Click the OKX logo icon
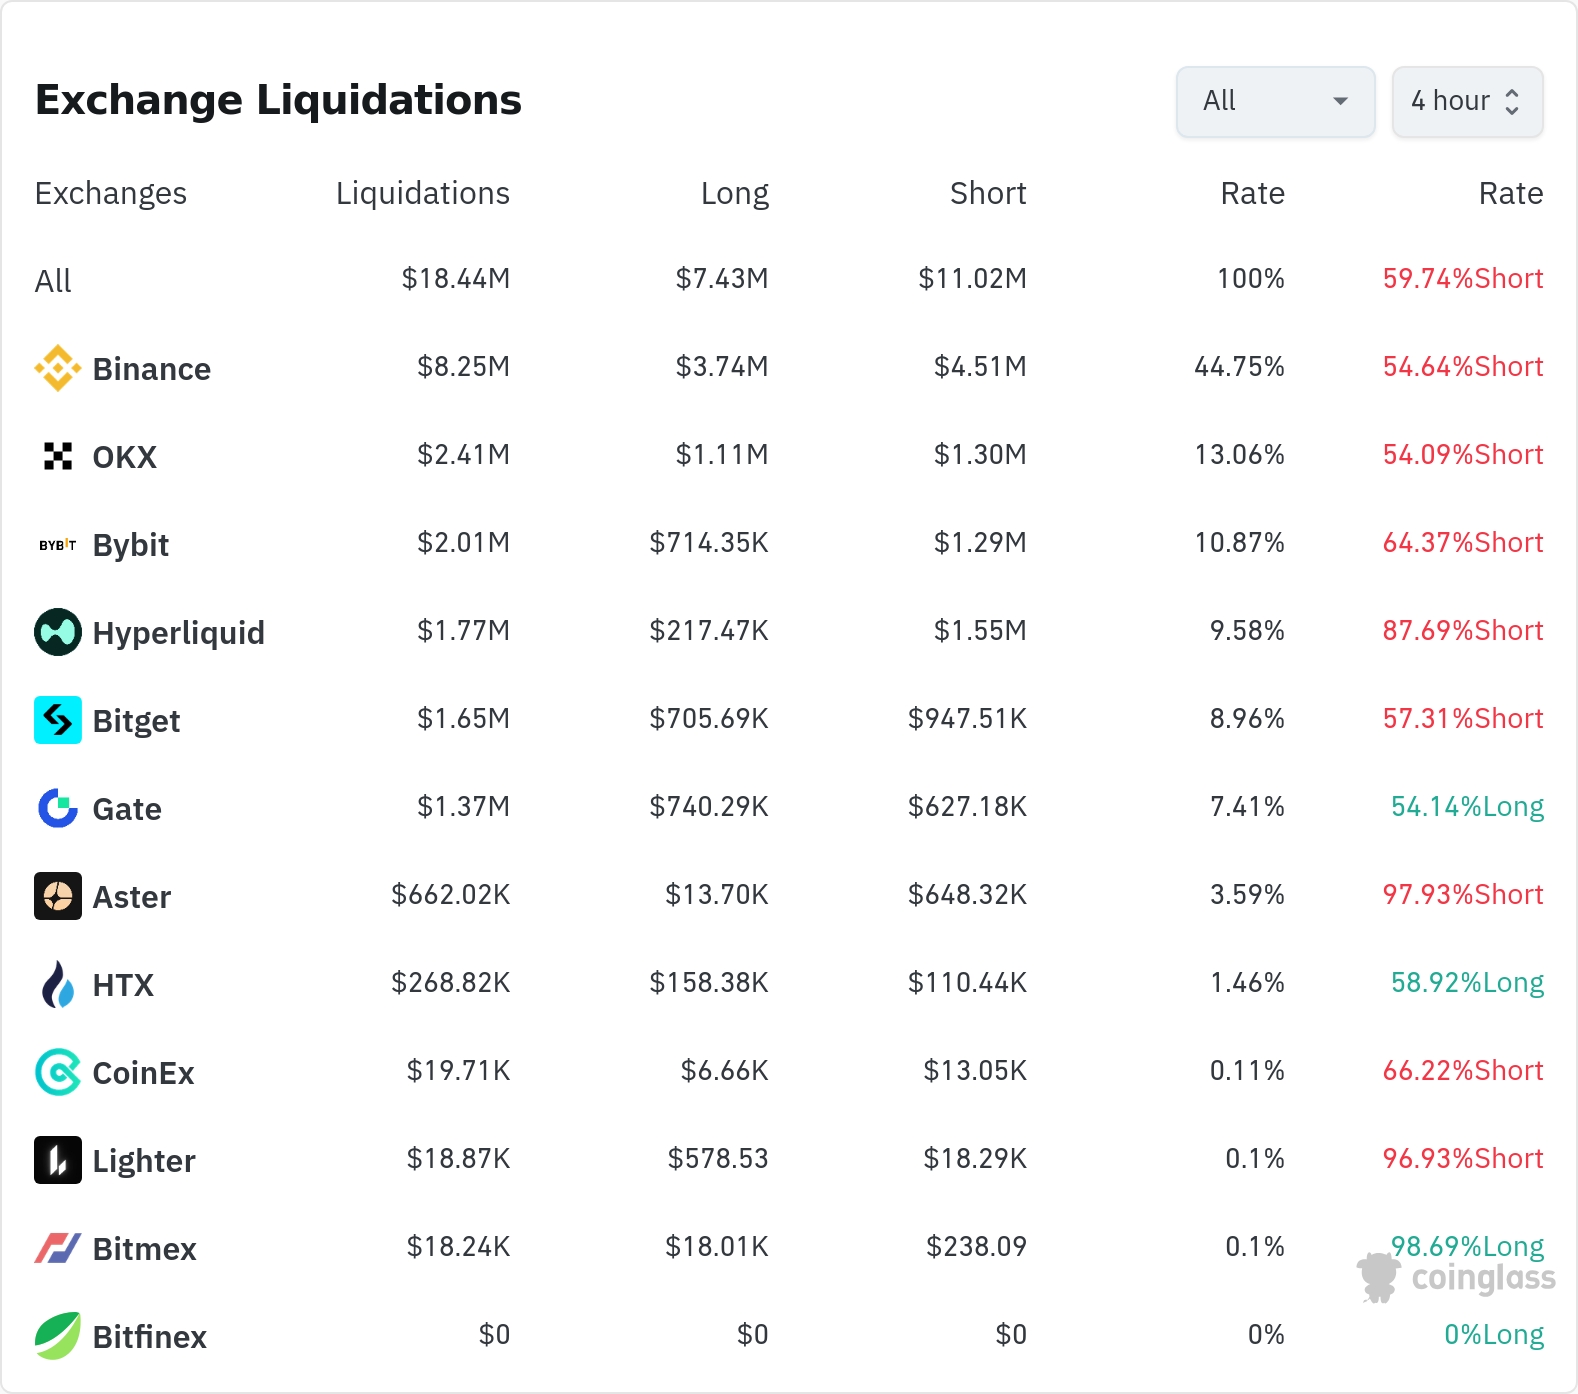Viewport: 1578px width, 1394px height. coord(58,456)
